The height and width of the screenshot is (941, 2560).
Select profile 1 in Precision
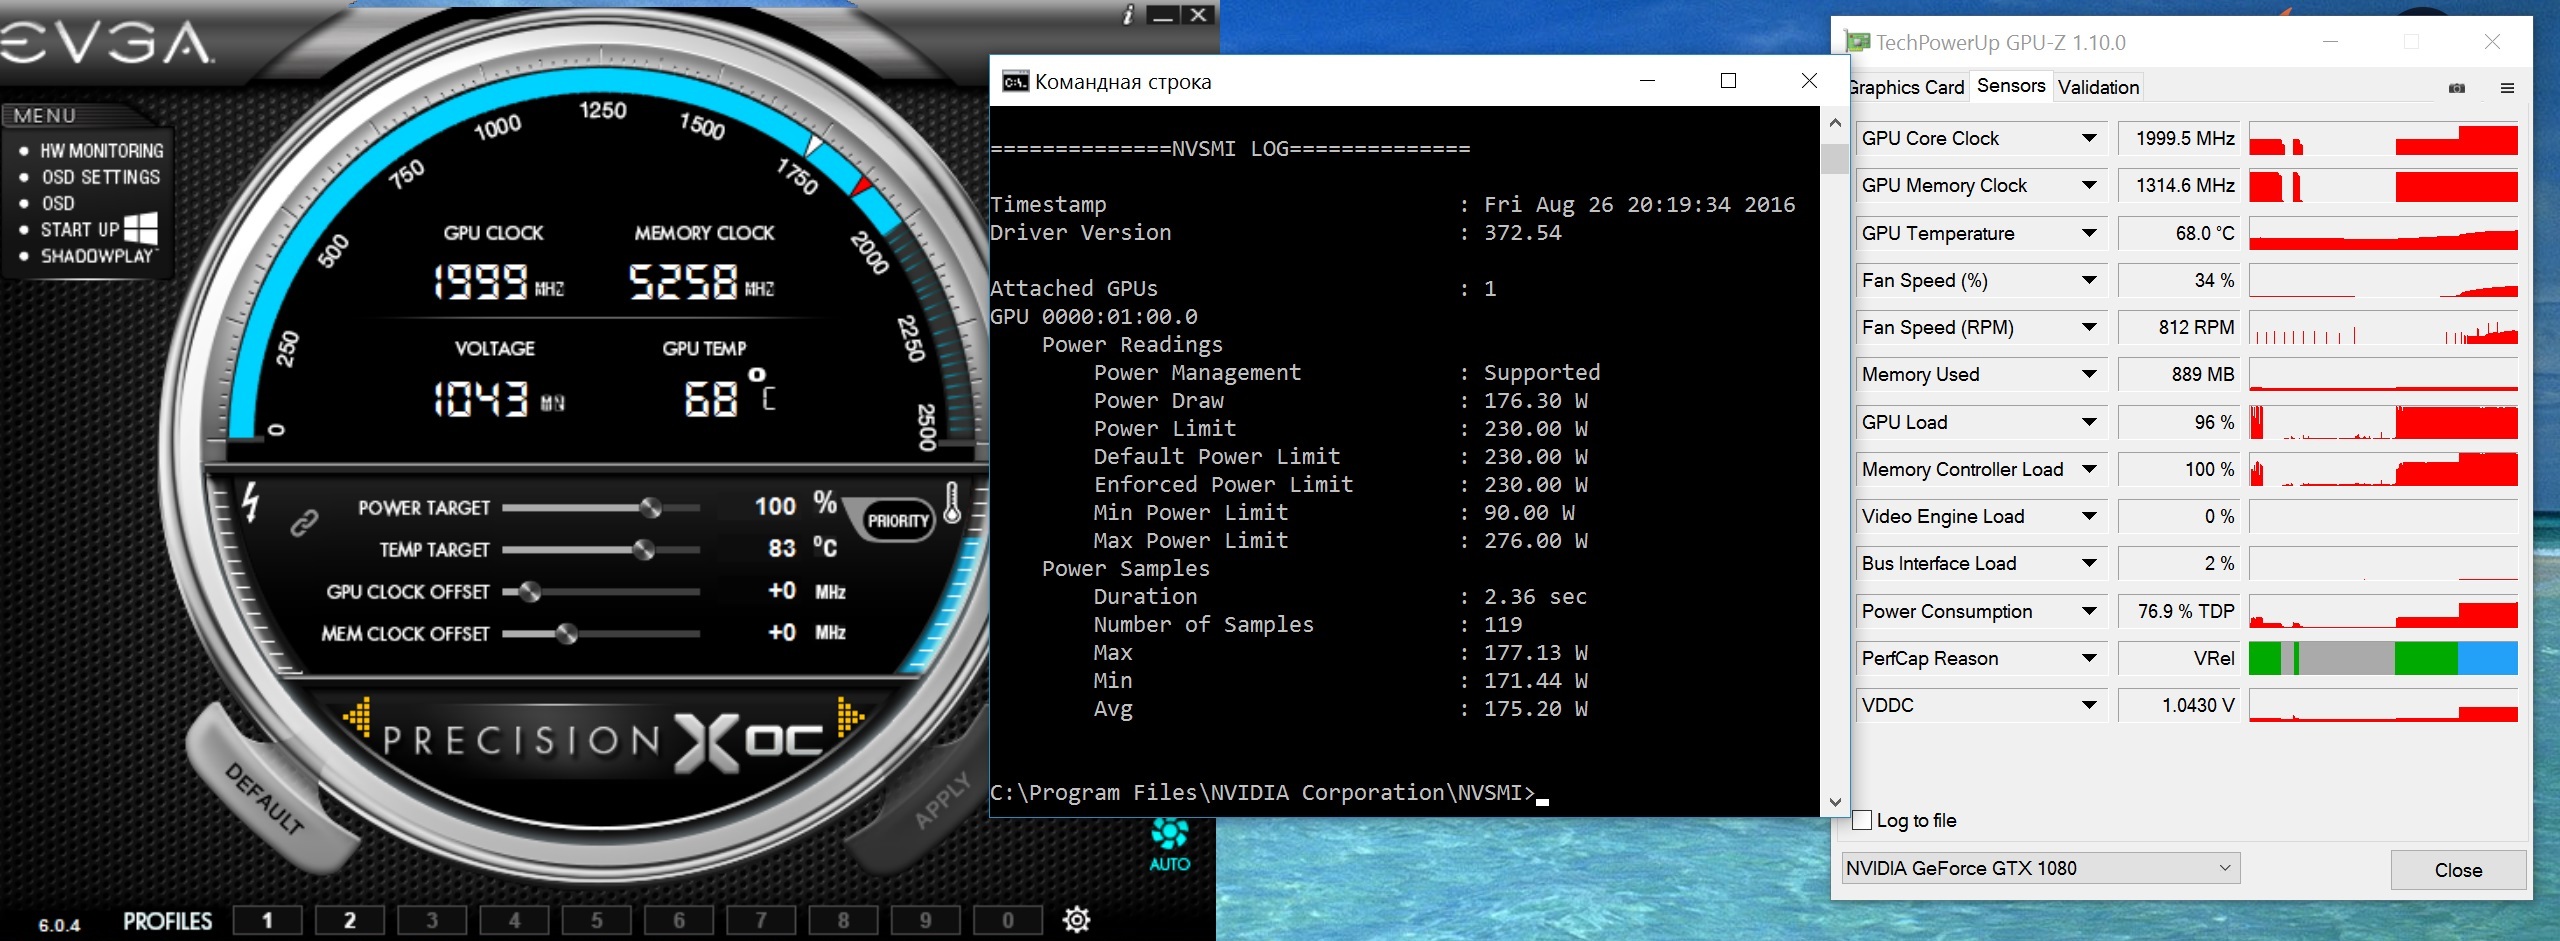267,920
